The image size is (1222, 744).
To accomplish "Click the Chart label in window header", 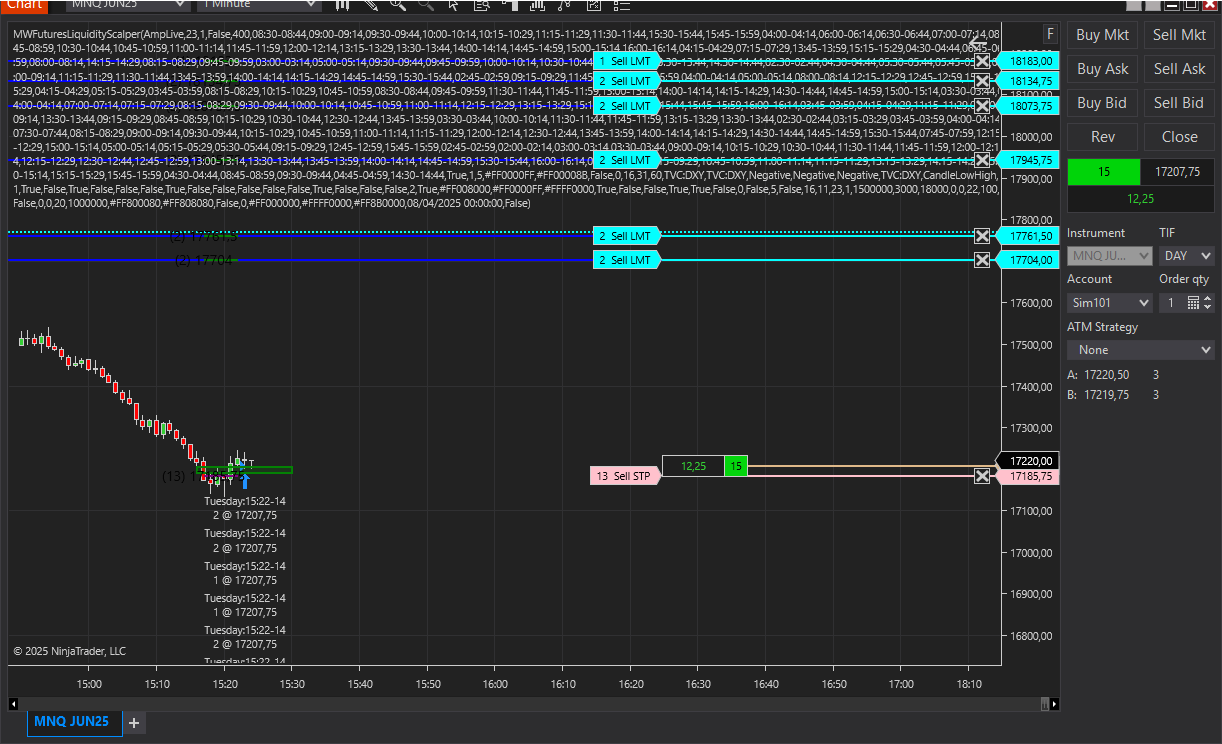I will point(23,4).
